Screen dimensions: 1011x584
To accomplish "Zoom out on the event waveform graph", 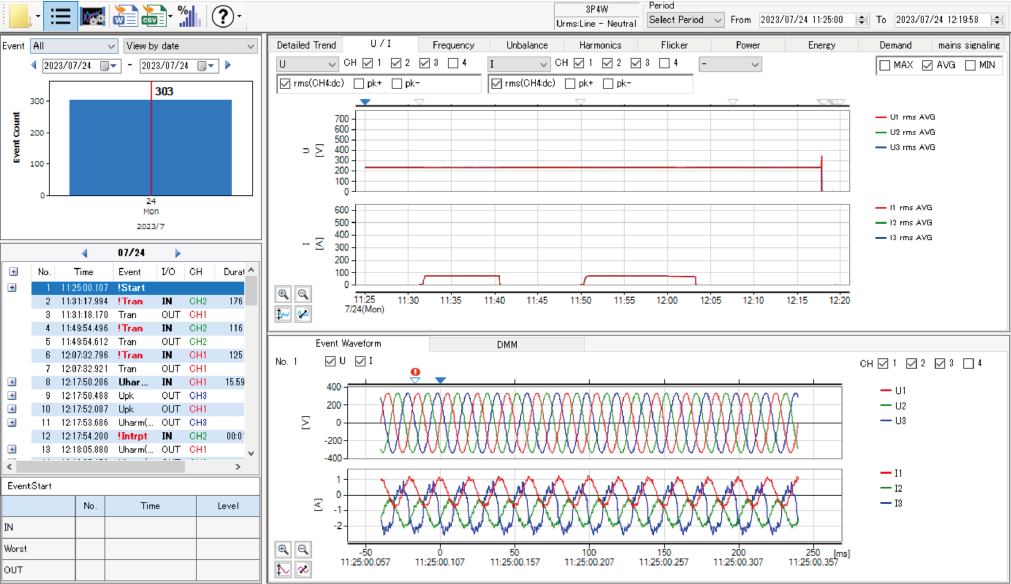I will (303, 549).
